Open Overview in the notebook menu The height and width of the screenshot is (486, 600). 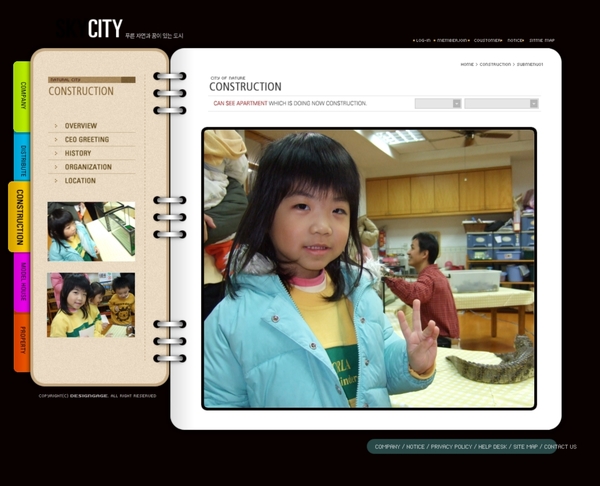click(81, 126)
